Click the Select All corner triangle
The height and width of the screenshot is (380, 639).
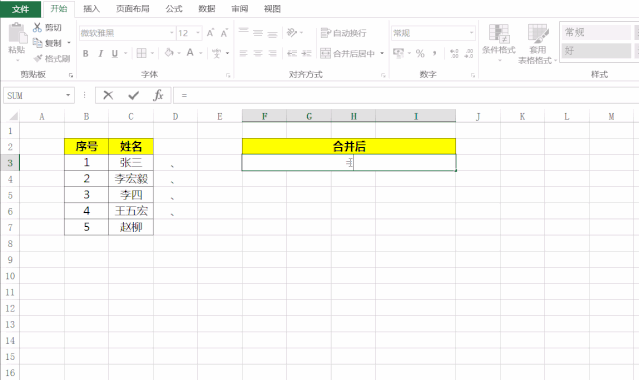click(13, 117)
